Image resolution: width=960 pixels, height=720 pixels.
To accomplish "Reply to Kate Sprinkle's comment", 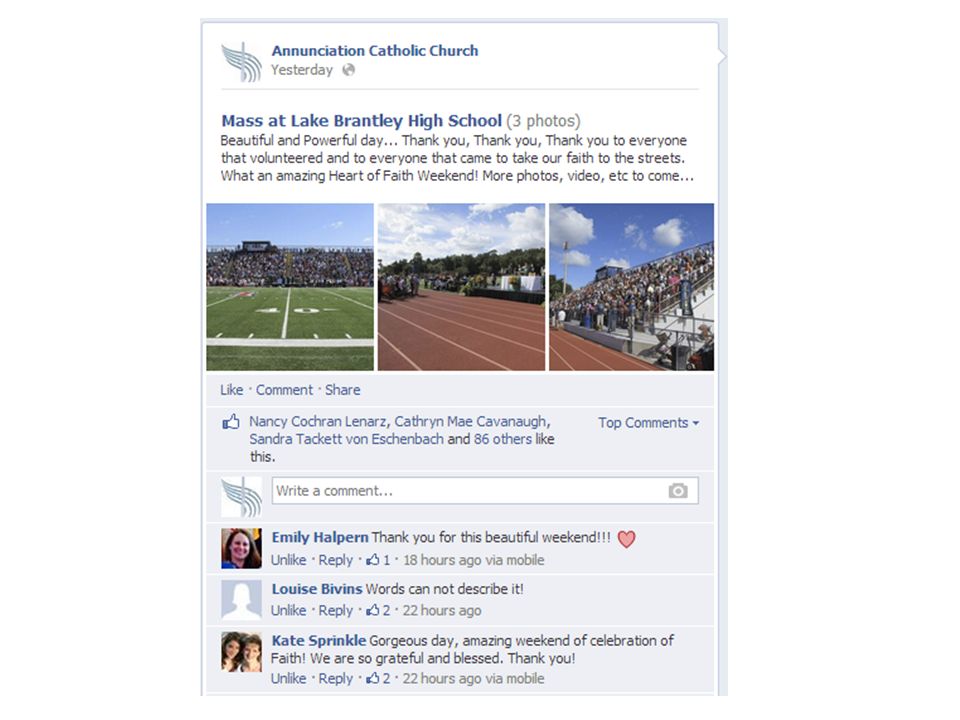I will pyautogui.click(x=336, y=678).
